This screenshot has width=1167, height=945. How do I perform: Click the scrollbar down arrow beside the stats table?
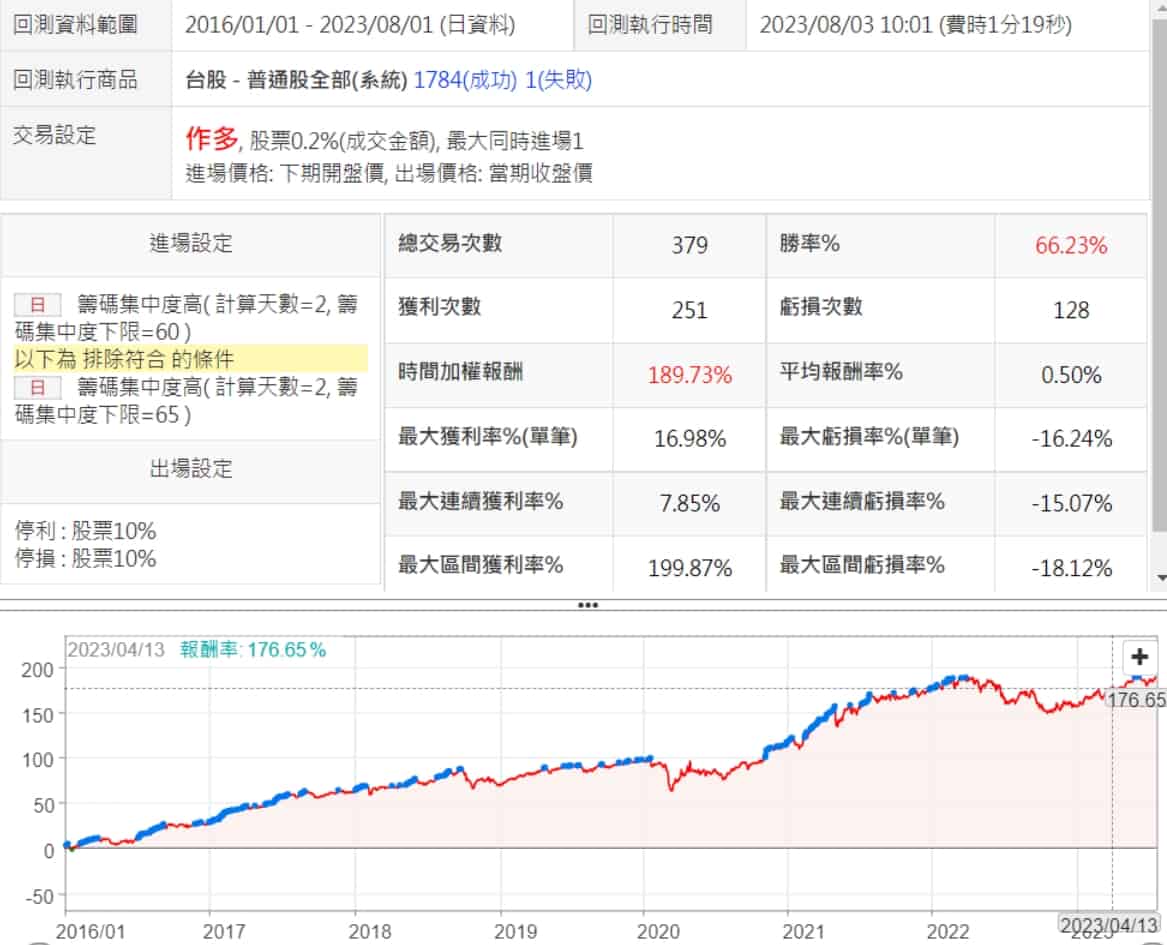click(x=1160, y=578)
